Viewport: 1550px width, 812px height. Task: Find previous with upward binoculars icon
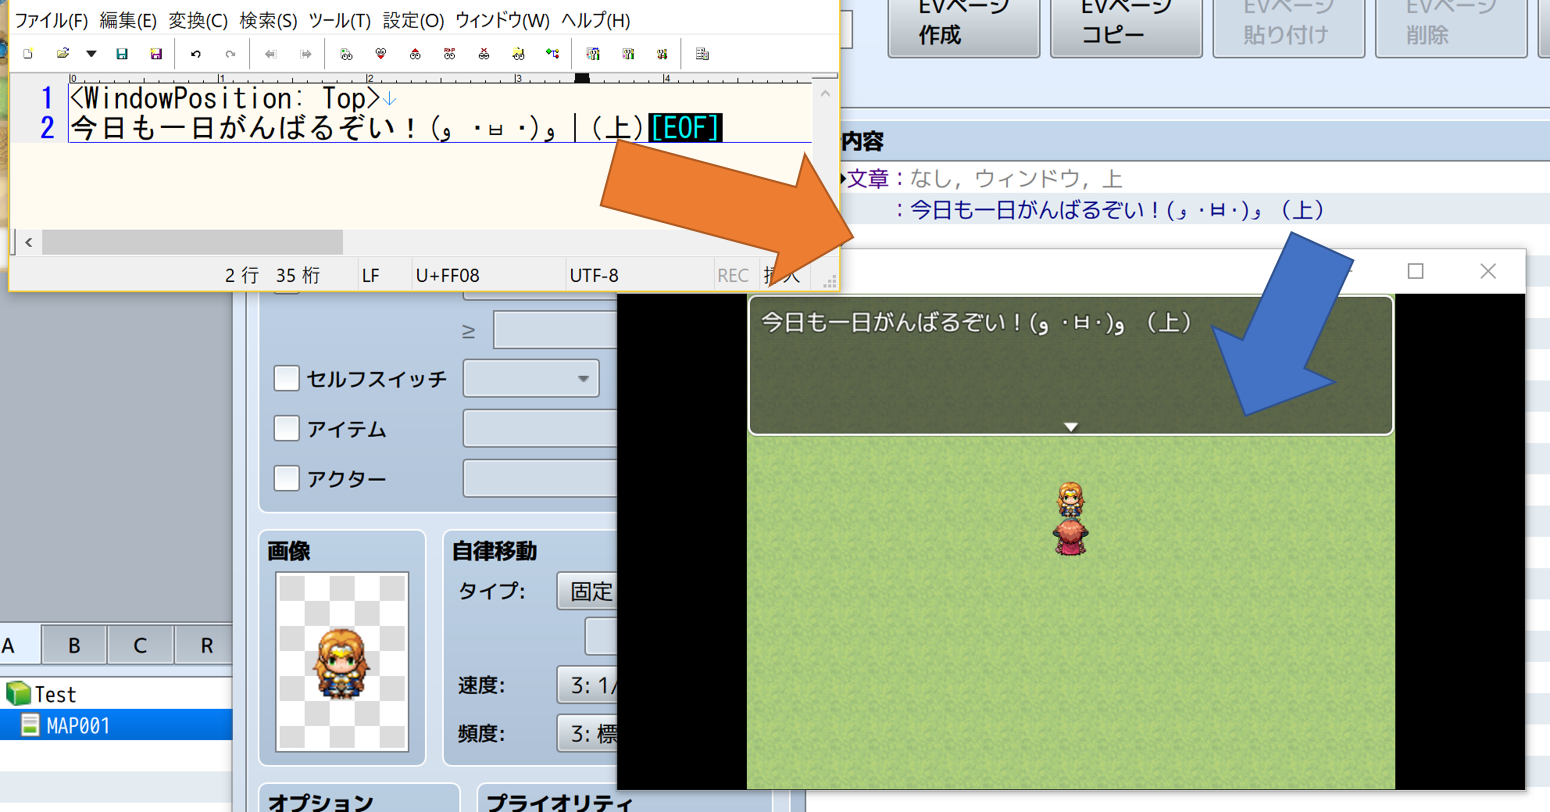pyautogui.click(x=415, y=54)
